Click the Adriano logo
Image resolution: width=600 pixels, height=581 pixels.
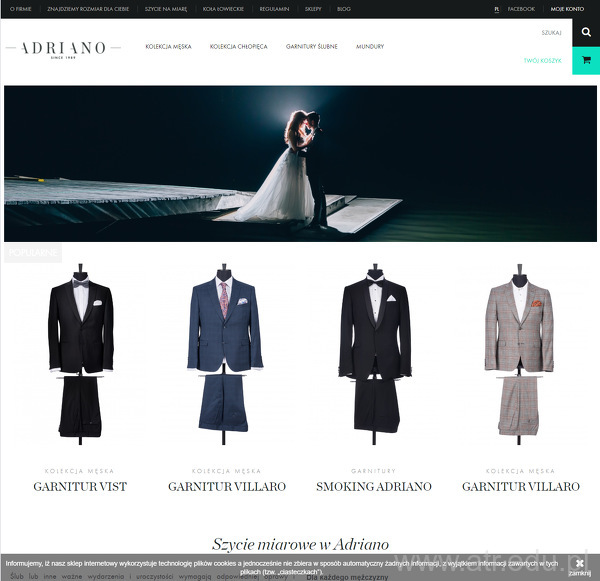coord(63,49)
